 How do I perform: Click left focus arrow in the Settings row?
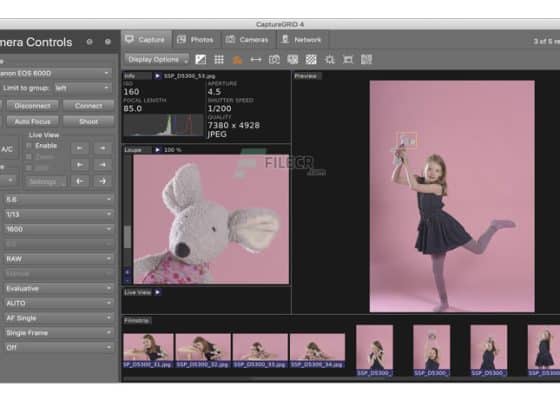tap(80, 181)
